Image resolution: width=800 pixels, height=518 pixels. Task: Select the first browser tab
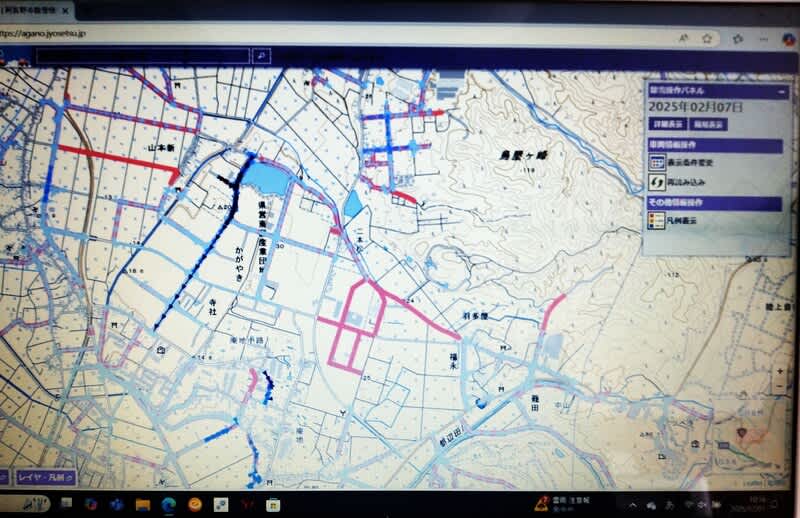coord(36,10)
